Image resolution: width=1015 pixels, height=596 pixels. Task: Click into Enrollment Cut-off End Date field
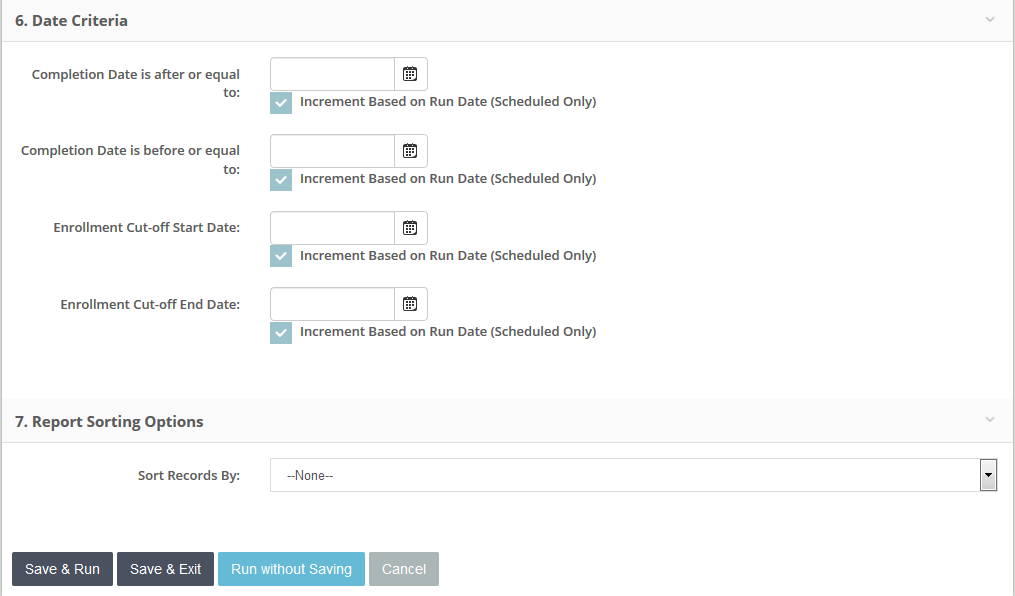coord(332,304)
